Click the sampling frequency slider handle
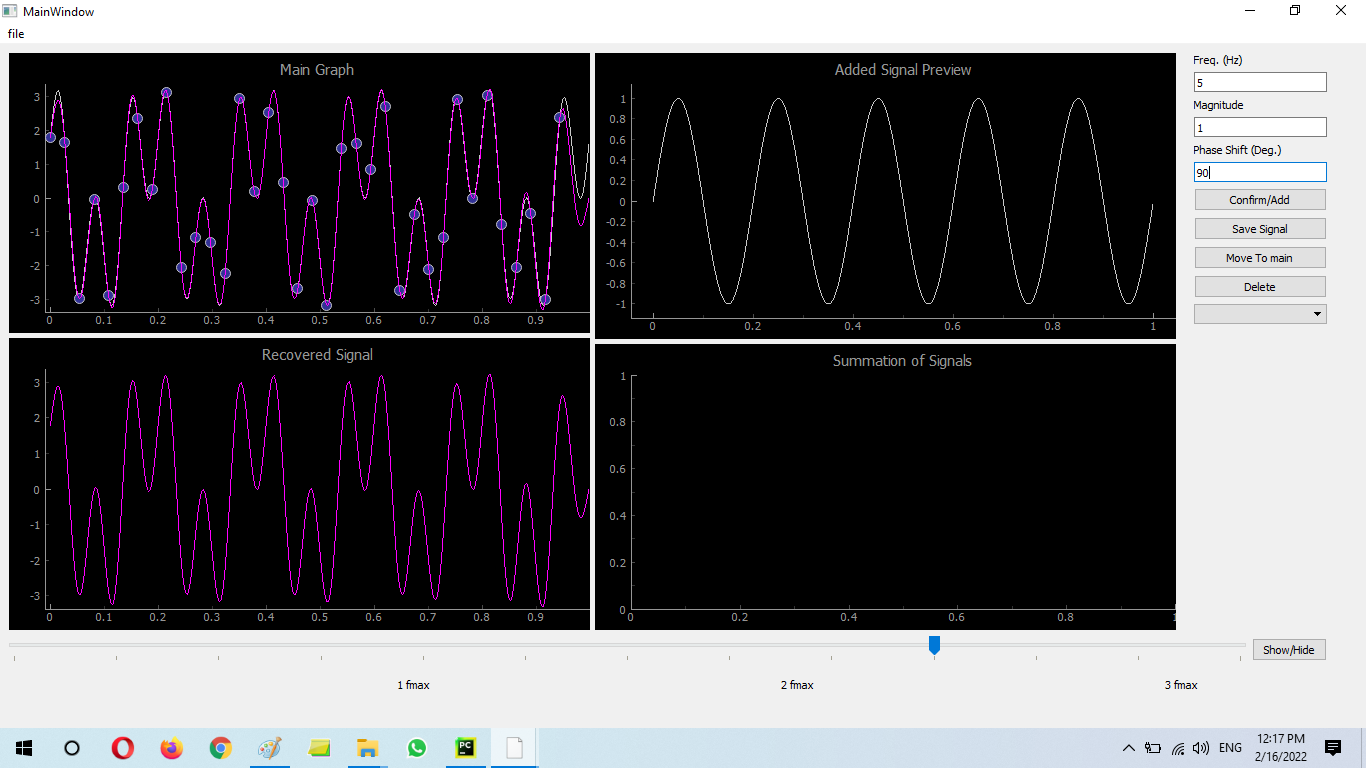 934,646
